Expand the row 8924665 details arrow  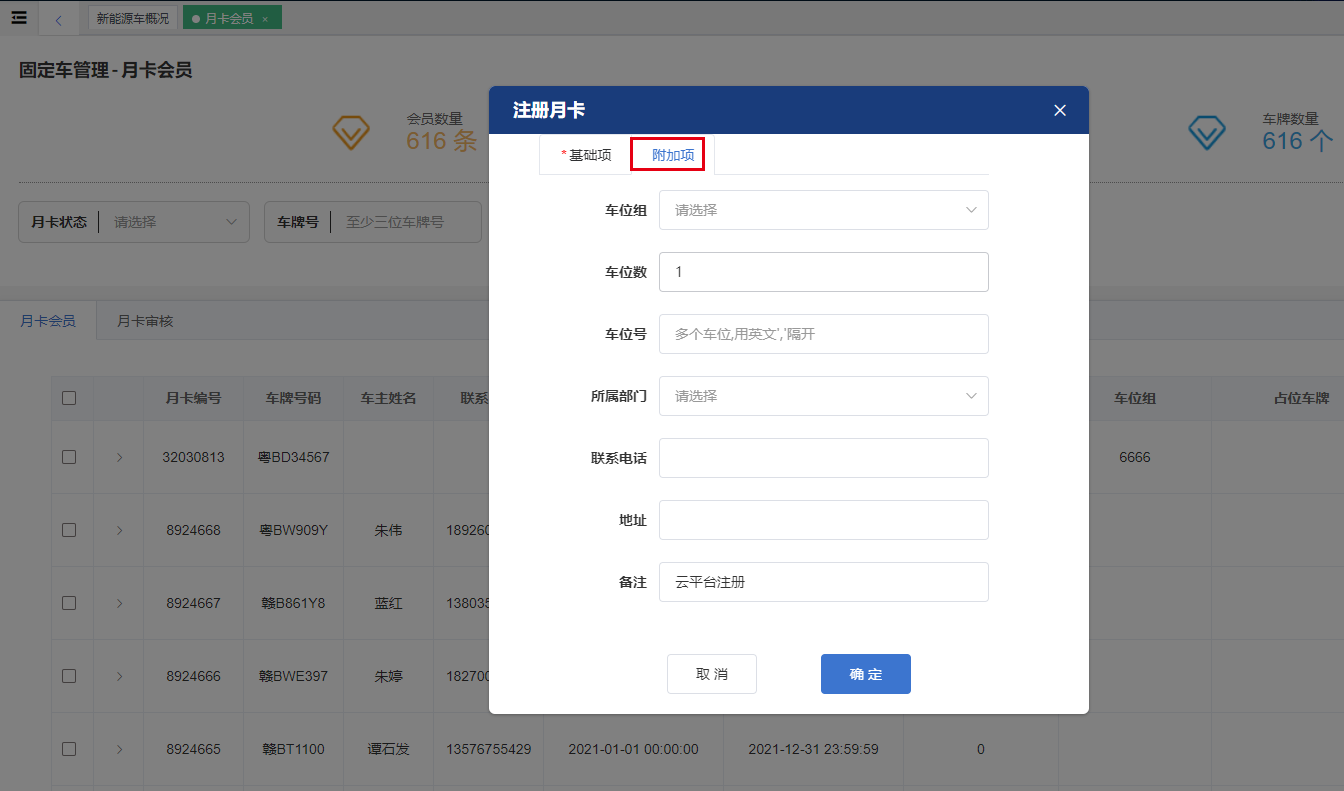[x=119, y=749]
